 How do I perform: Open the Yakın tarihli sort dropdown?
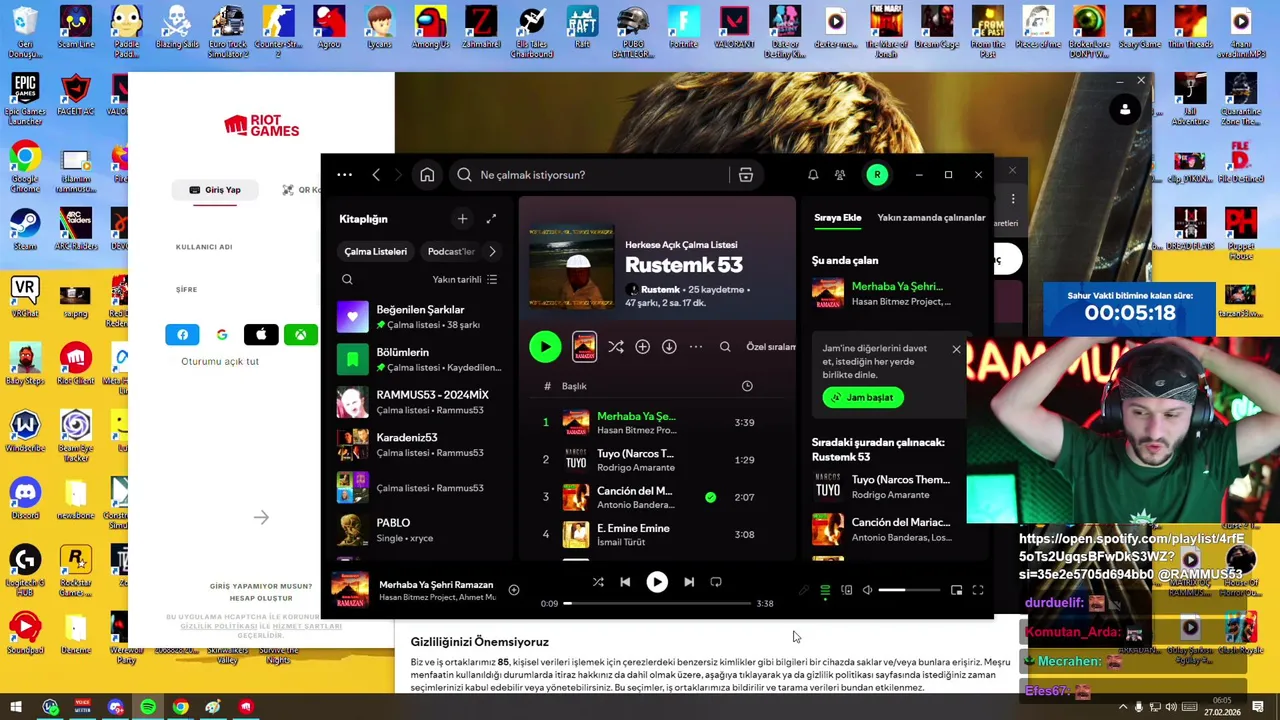464,280
